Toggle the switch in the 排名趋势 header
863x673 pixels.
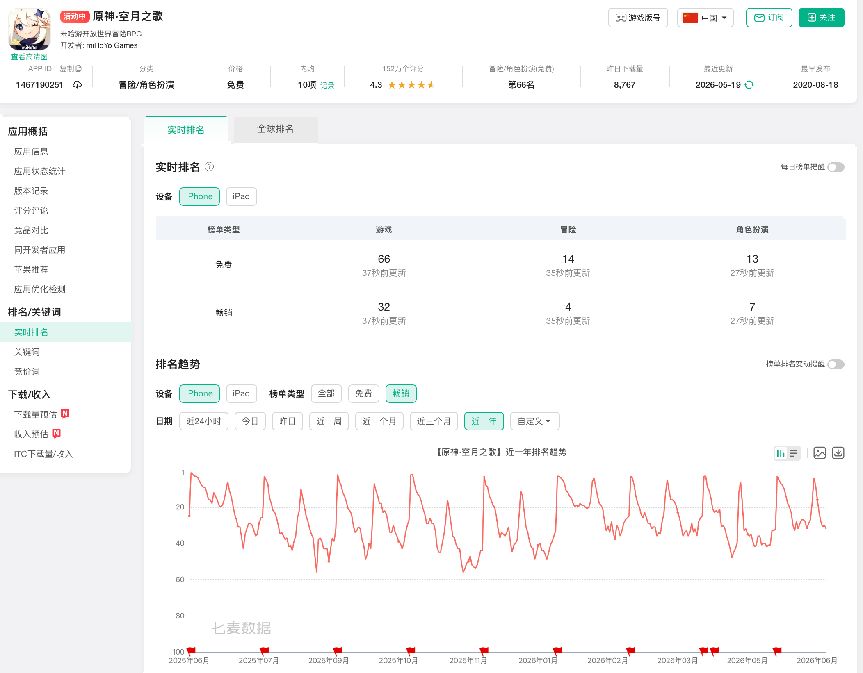[835, 364]
